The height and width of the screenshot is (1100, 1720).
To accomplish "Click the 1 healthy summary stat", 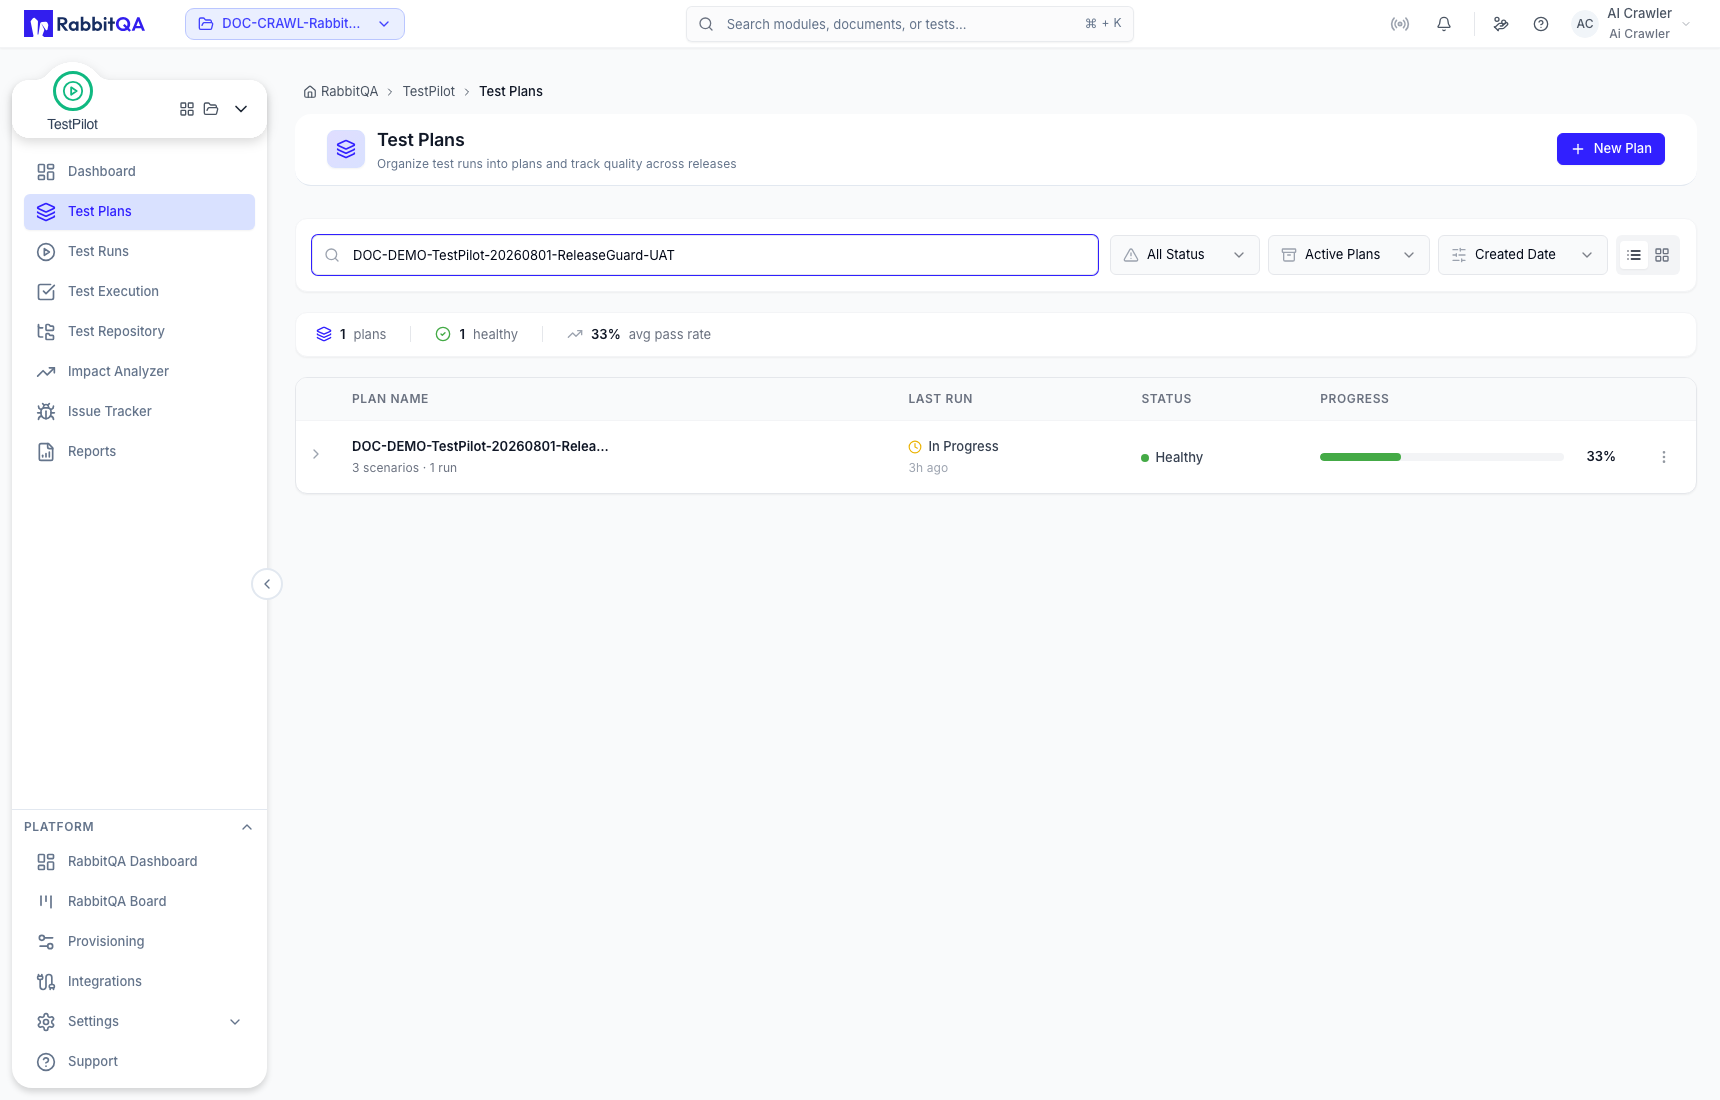I will 476,335.
